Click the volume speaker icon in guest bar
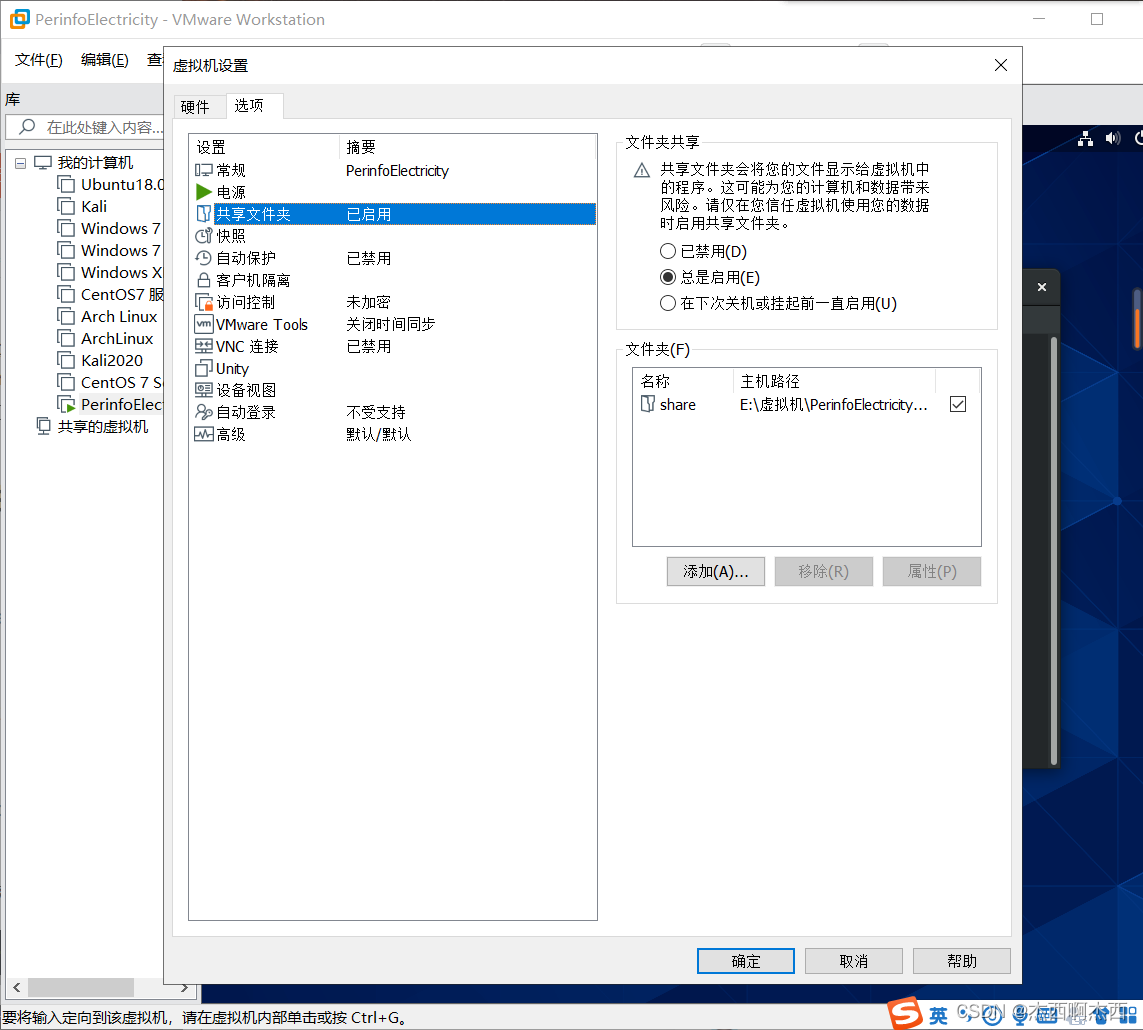The width and height of the screenshot is (1143, 1030). [1112, 138]
